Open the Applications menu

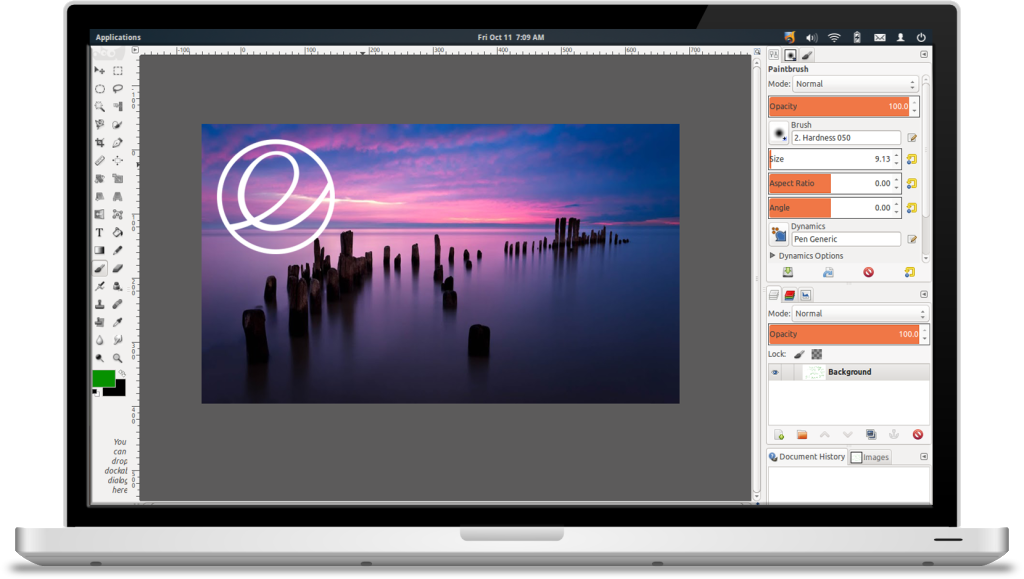click(118, 37)
